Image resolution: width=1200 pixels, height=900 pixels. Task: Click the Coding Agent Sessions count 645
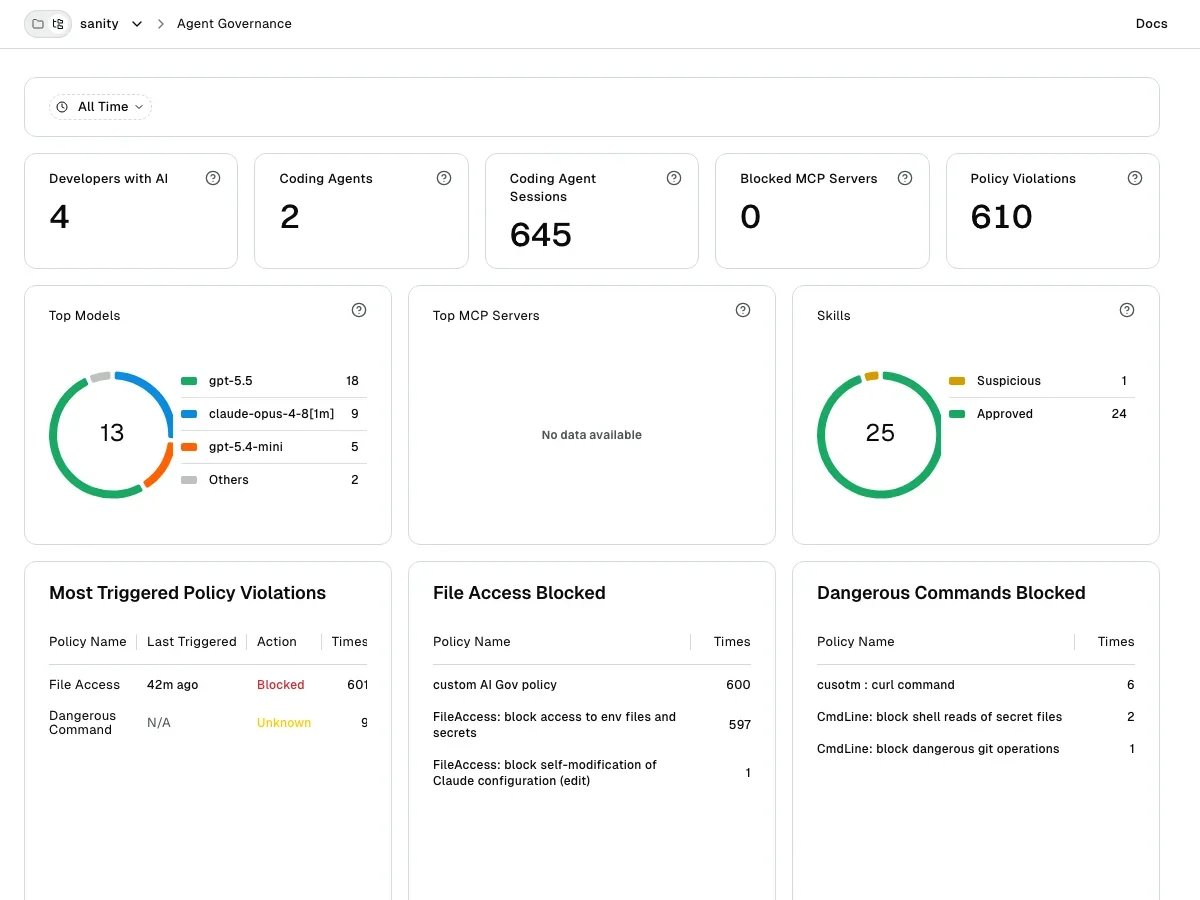[x=541, y=235]
